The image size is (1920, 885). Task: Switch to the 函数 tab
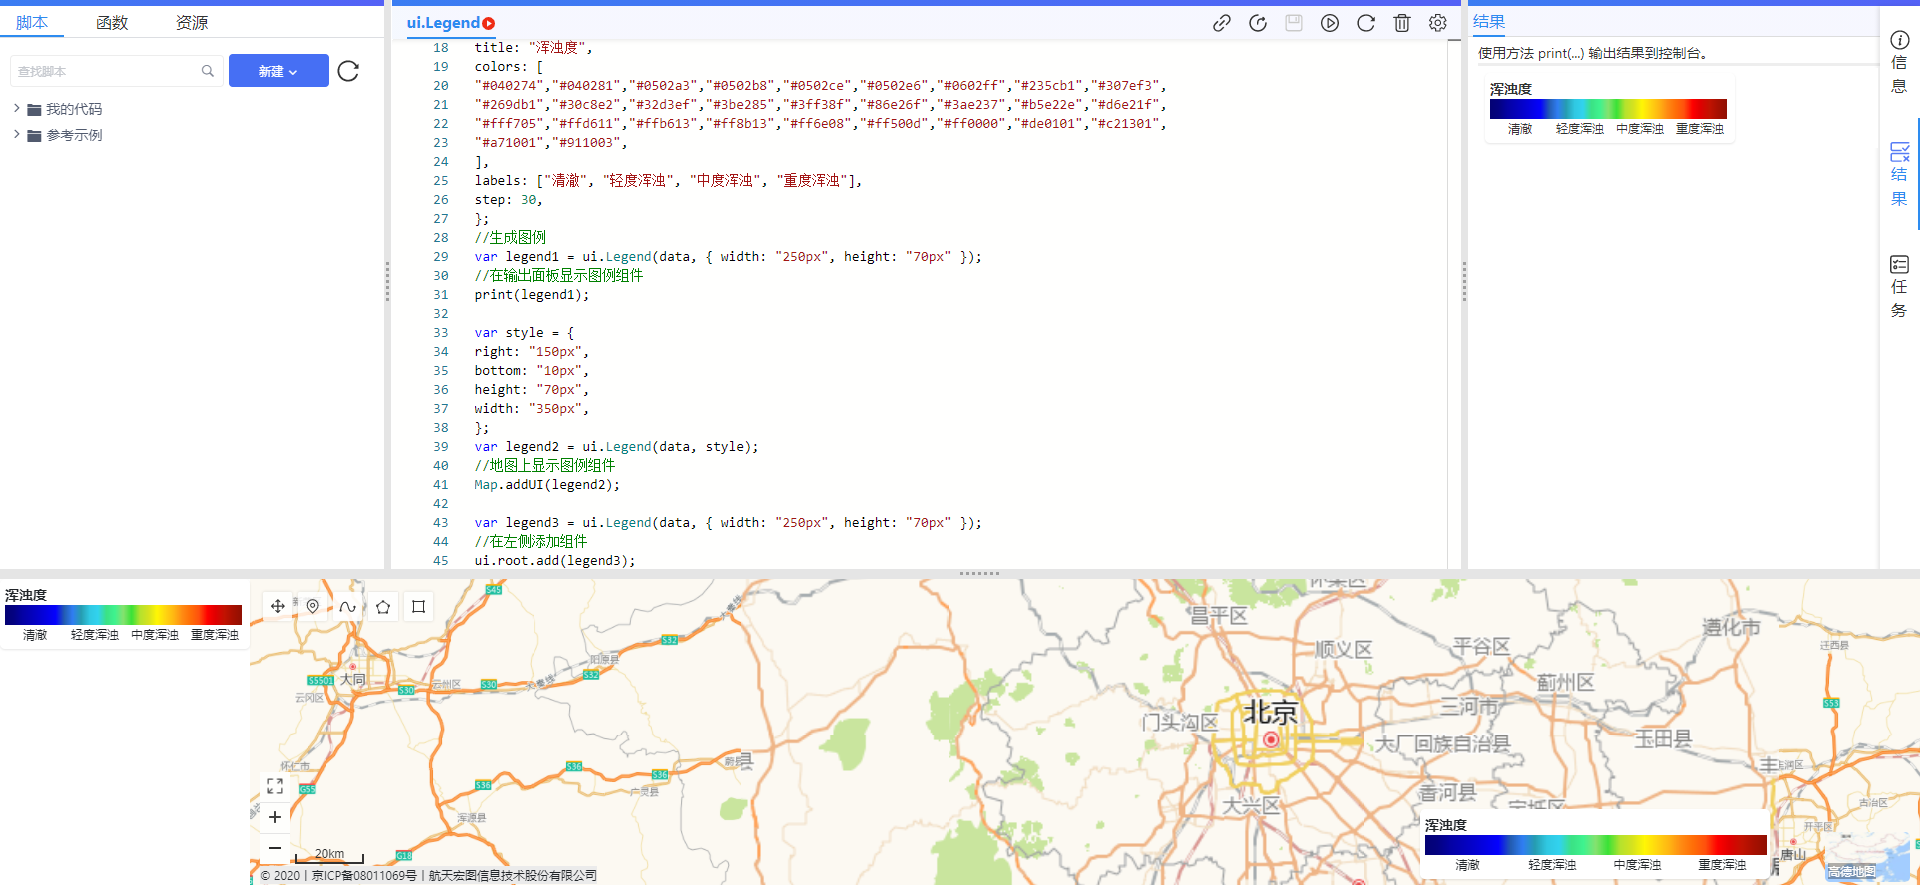112,22
